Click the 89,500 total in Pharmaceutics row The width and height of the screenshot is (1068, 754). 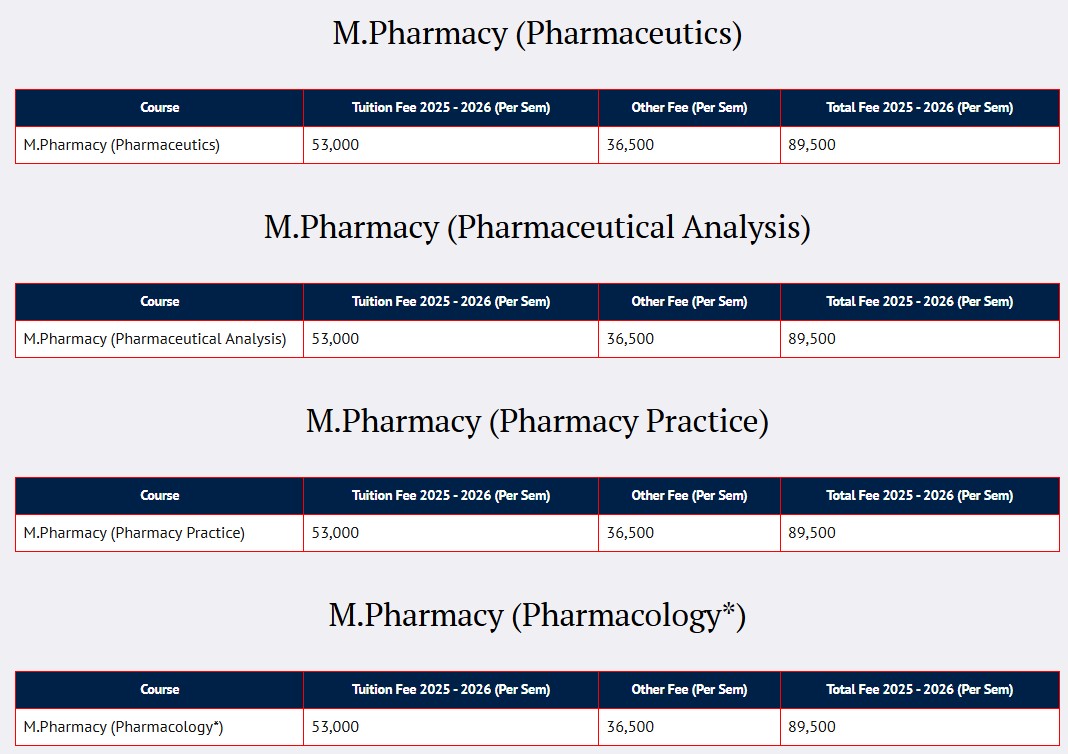click(x=812, y=145)
